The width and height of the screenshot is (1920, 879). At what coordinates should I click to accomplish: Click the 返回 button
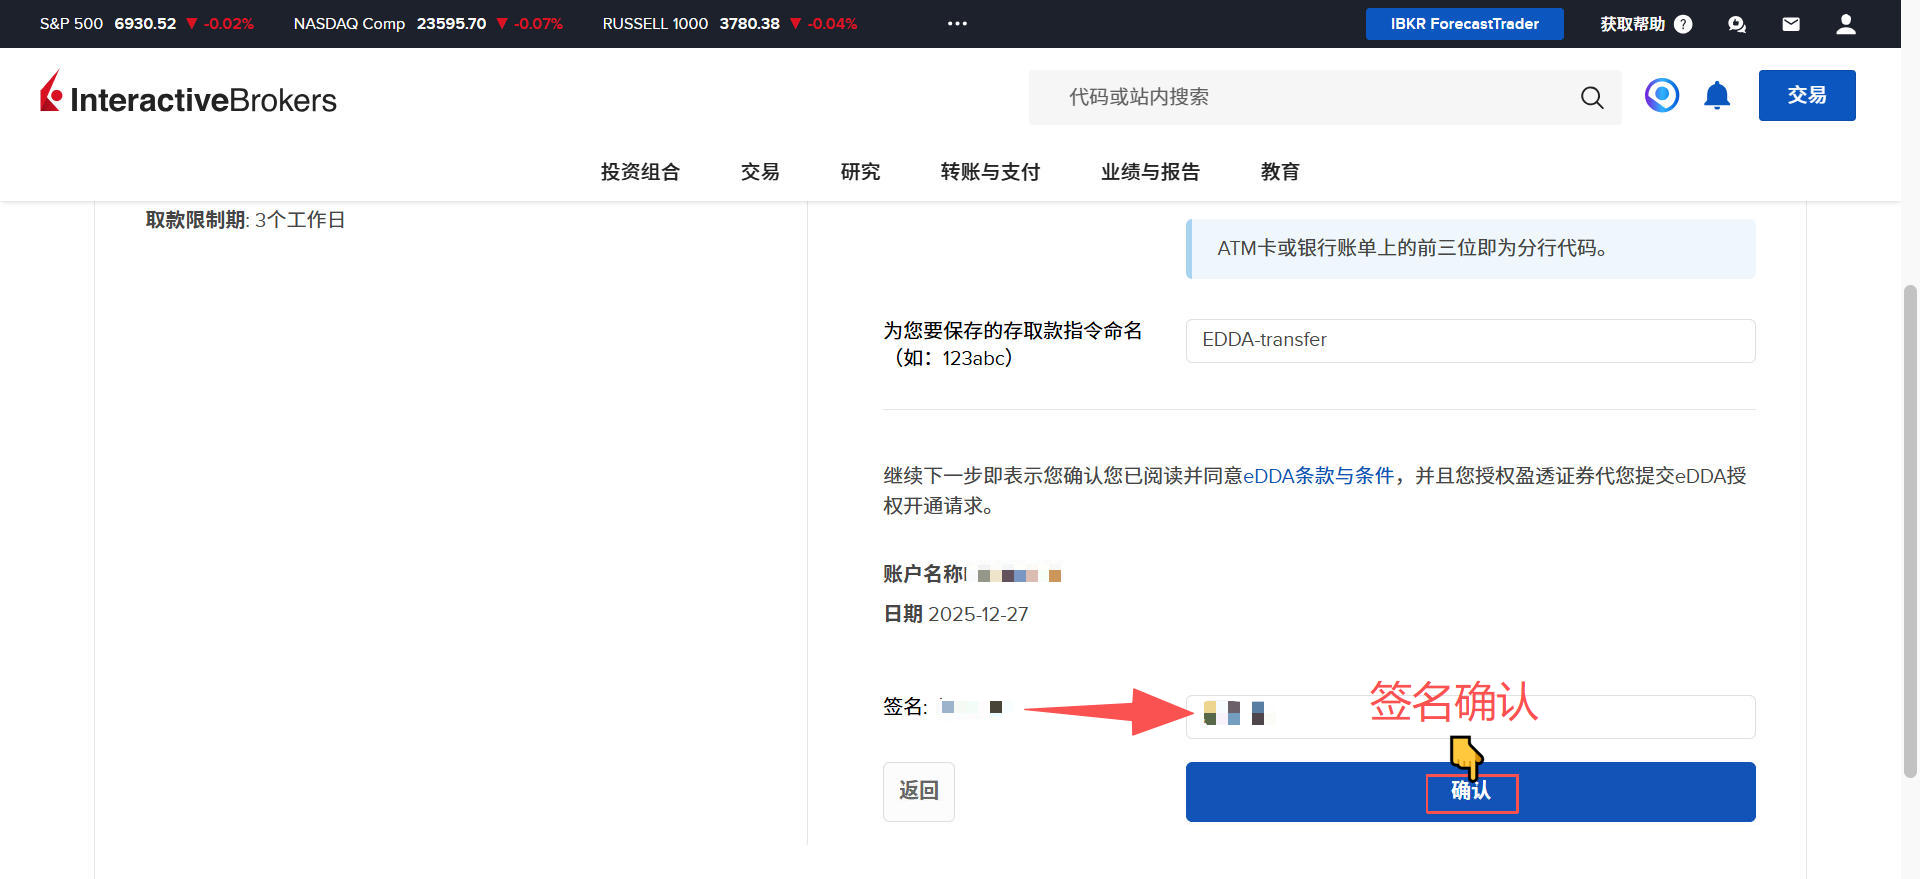(918, 791)
